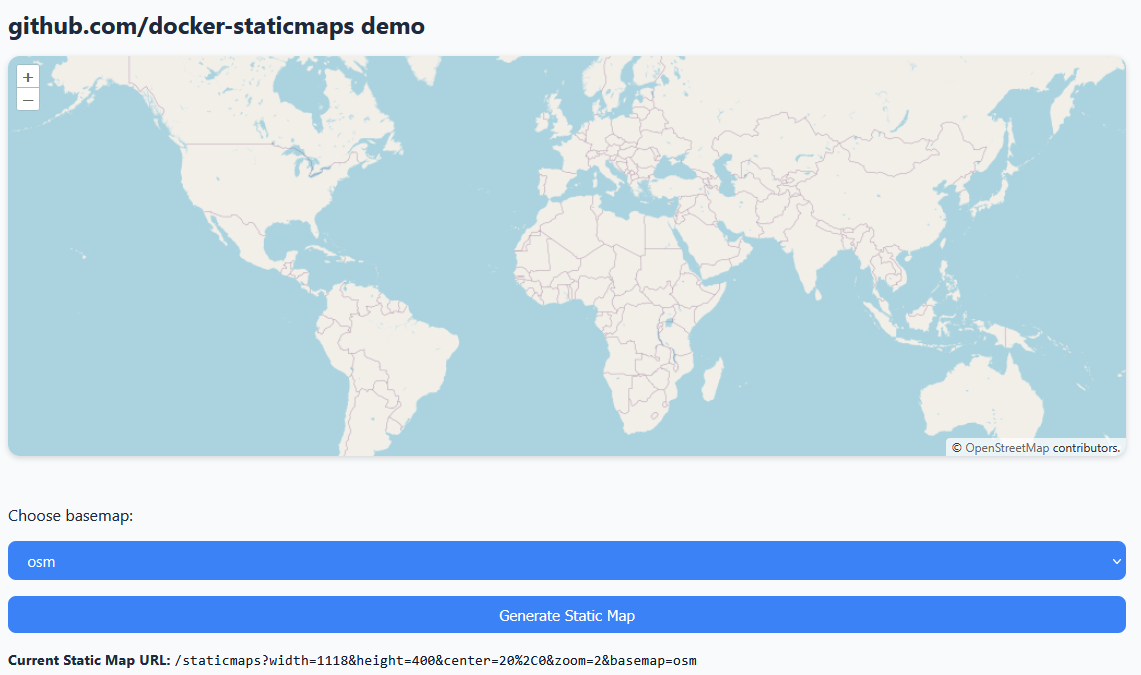Zoom in on the map
The height and width of the screenshot is (675, 1141).
coord(28,77)
